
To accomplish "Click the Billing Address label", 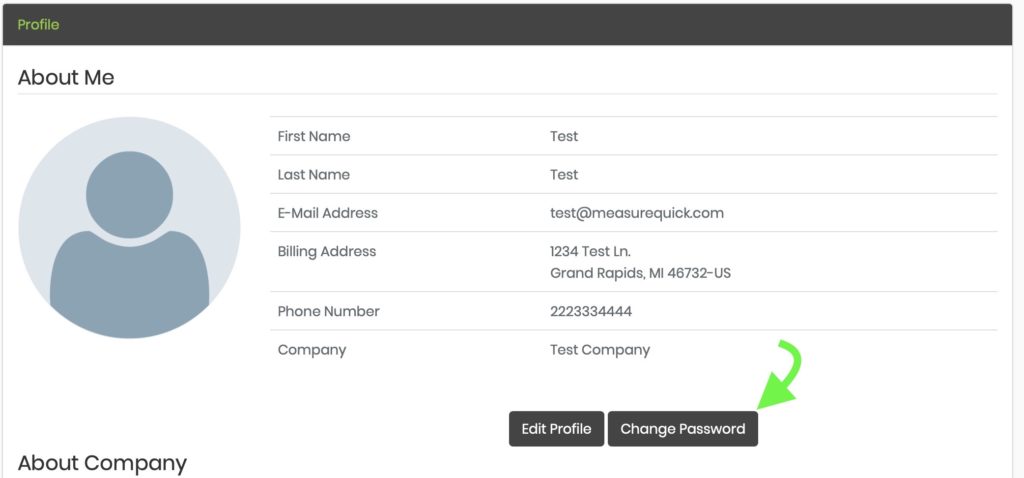I will pos(327,251).
